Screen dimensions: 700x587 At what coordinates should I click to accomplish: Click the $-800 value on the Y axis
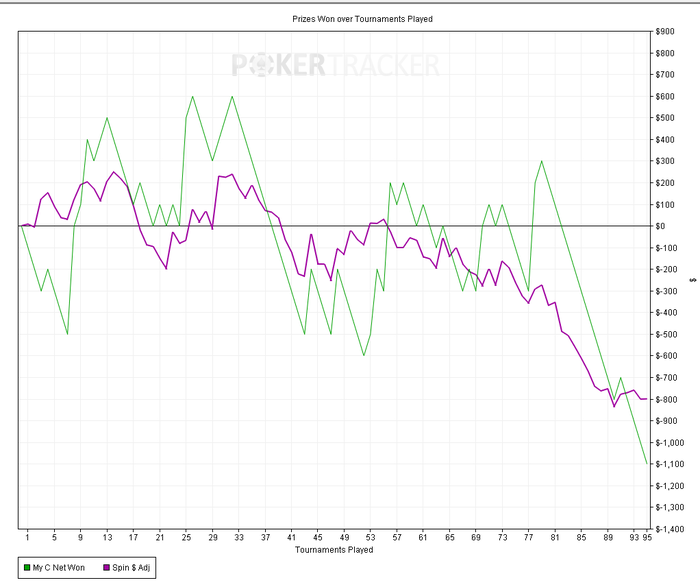coord(667,400)
